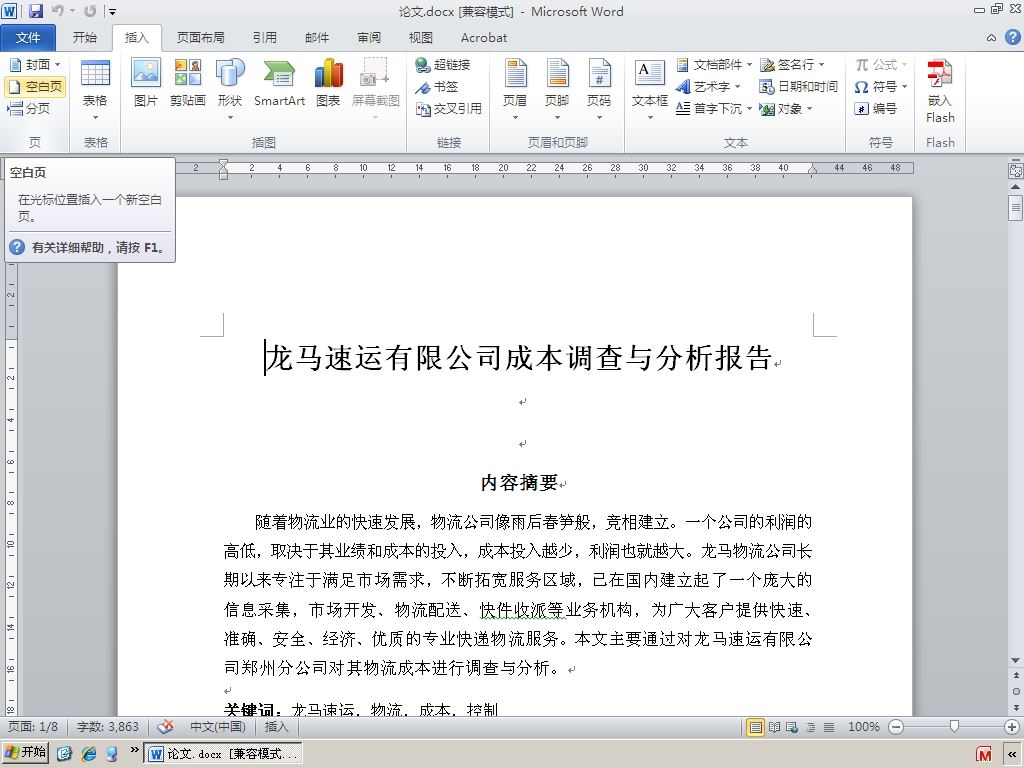
Task: Expand the 文档部件 dropdown arrow
Action: pyautogui.click(x=749, y=64)
